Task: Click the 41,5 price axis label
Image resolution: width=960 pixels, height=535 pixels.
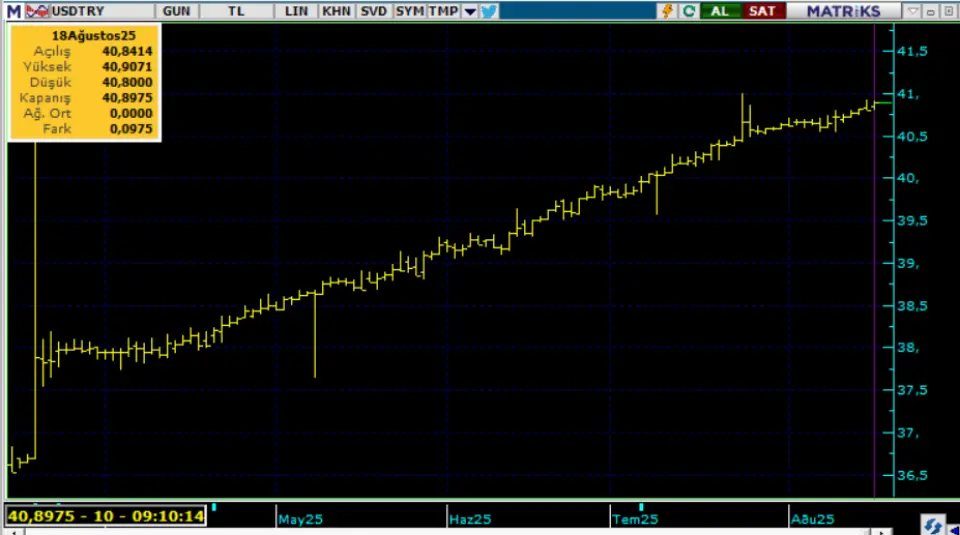Action: [x=912, y=51]
